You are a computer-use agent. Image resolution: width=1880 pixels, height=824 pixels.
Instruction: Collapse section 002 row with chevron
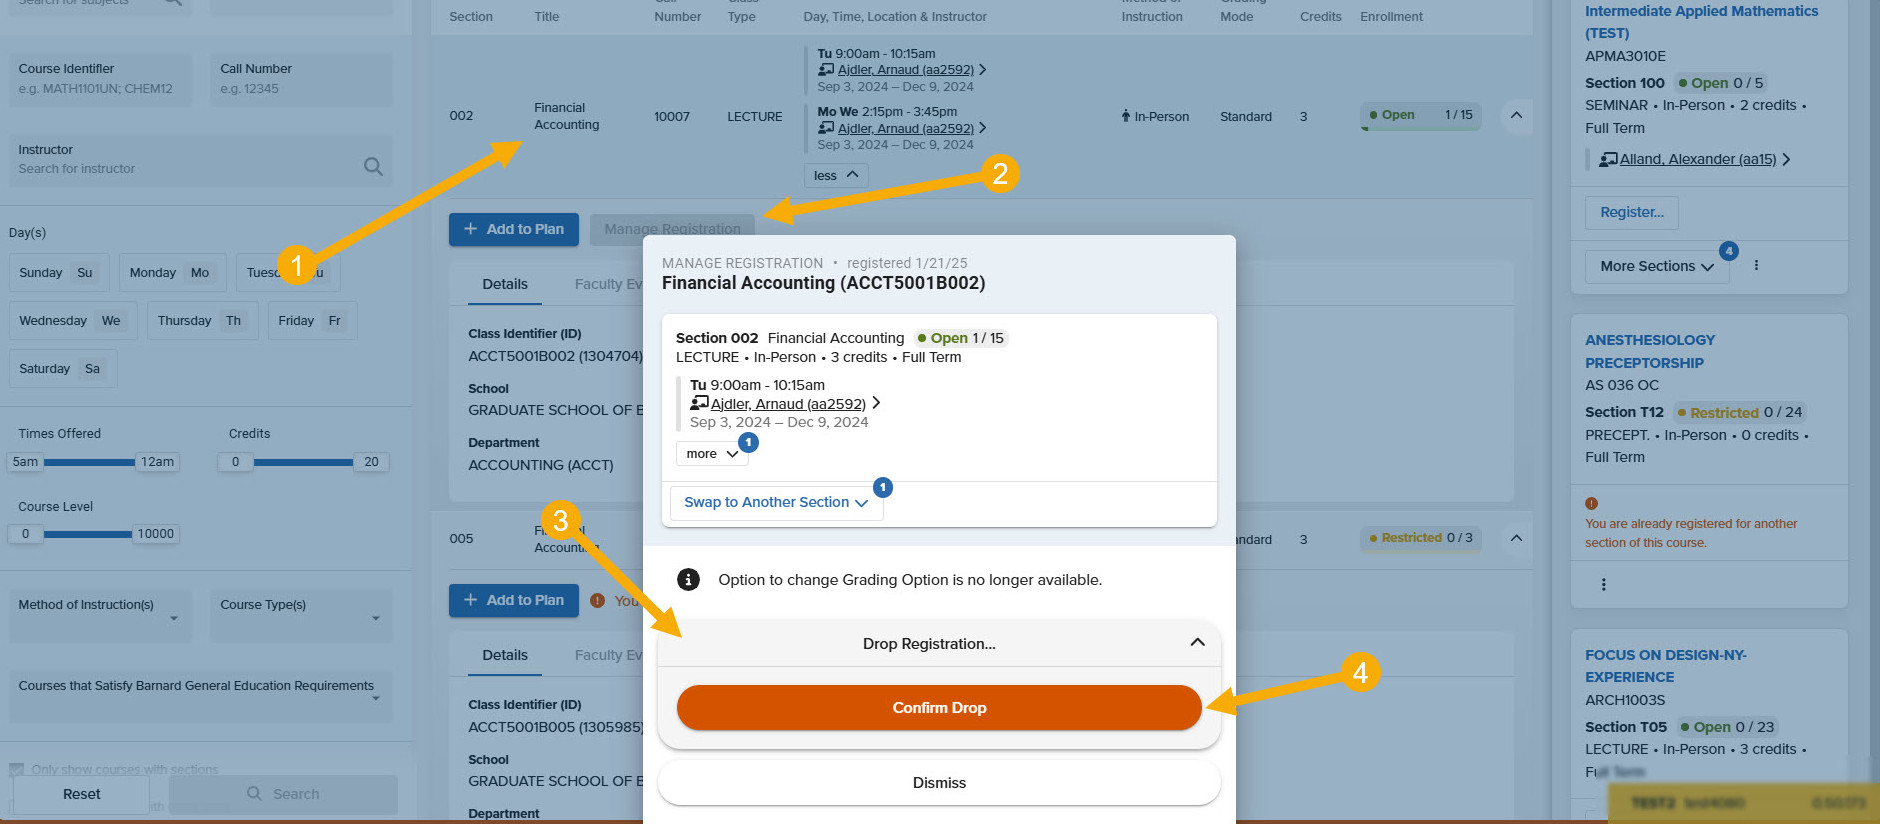pyautogui.click(x=1516, y=116)
